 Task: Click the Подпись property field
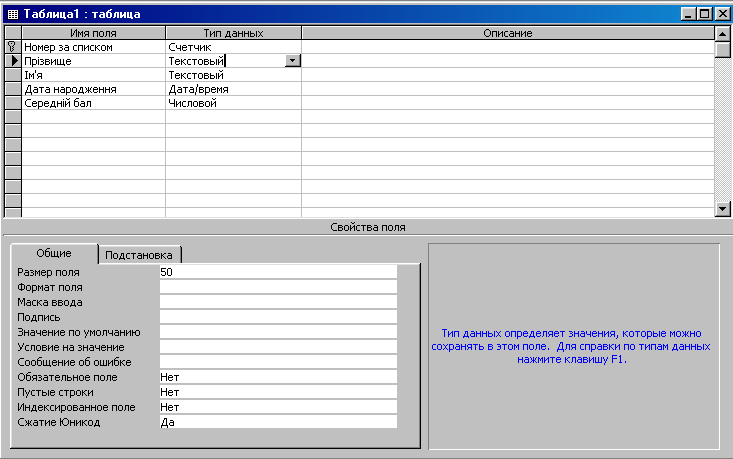[x=278, y=317]
